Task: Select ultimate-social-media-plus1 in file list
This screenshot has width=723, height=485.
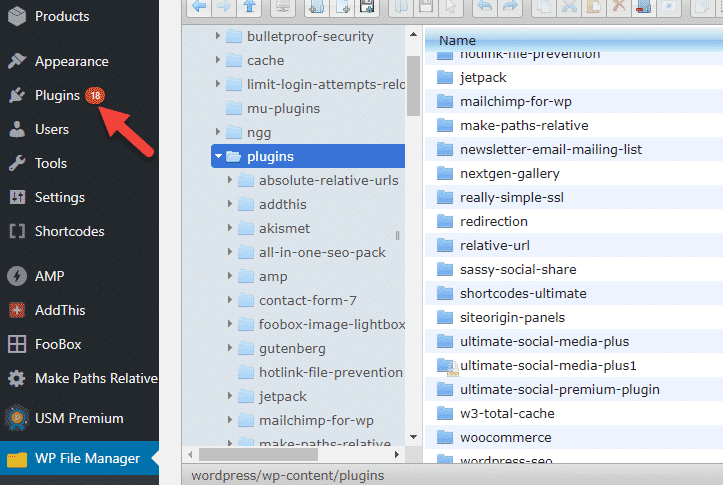Action: point(574,365)
